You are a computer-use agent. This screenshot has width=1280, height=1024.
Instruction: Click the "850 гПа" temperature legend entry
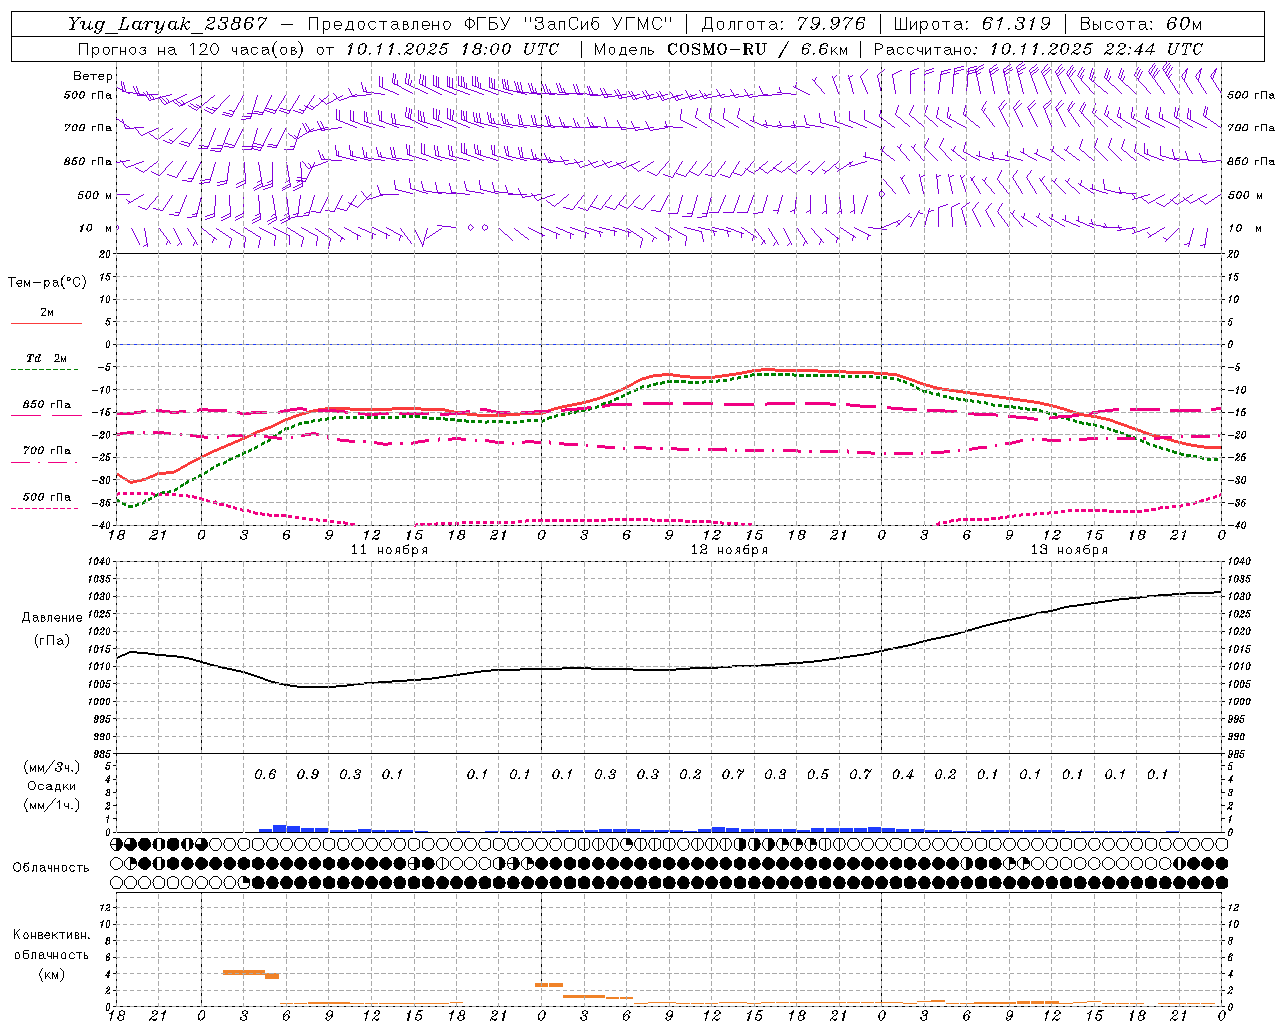[47, 405]
